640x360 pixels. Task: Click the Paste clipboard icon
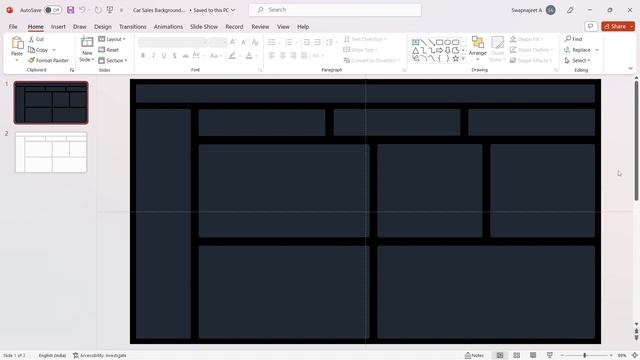click(x=17, y=42)
